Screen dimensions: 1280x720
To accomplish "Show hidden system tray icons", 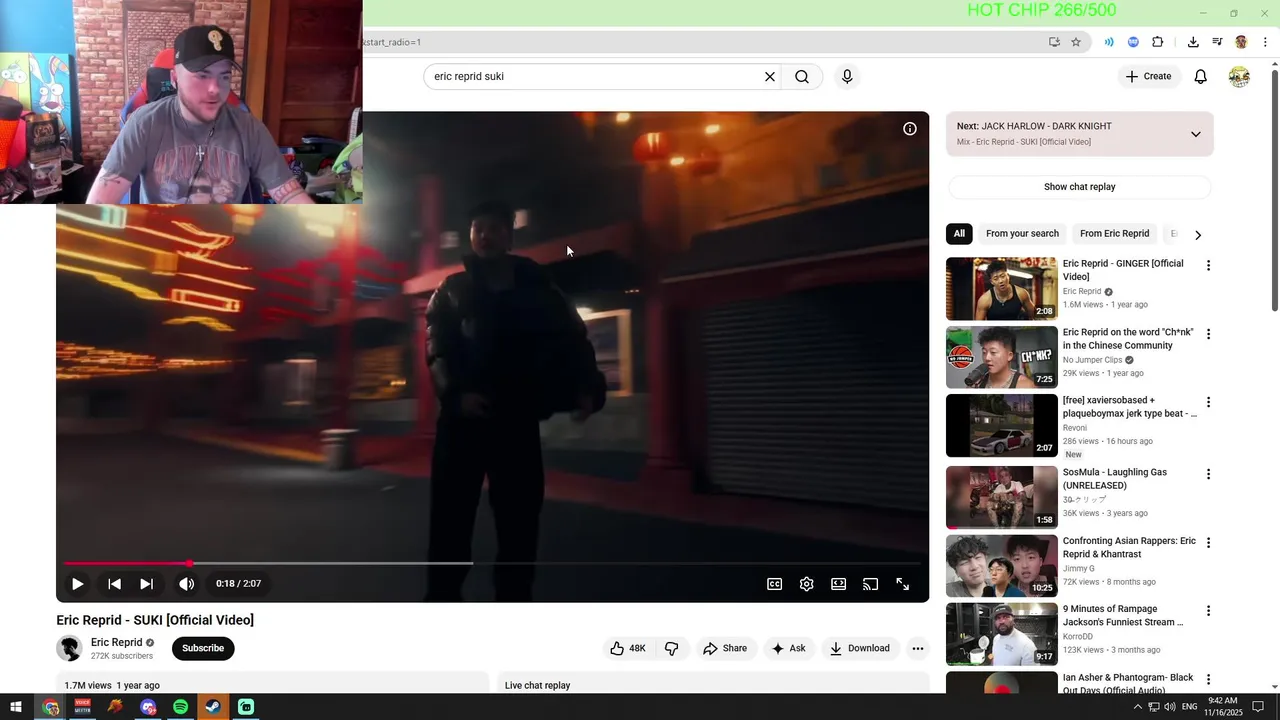I will coord(1137,707).
